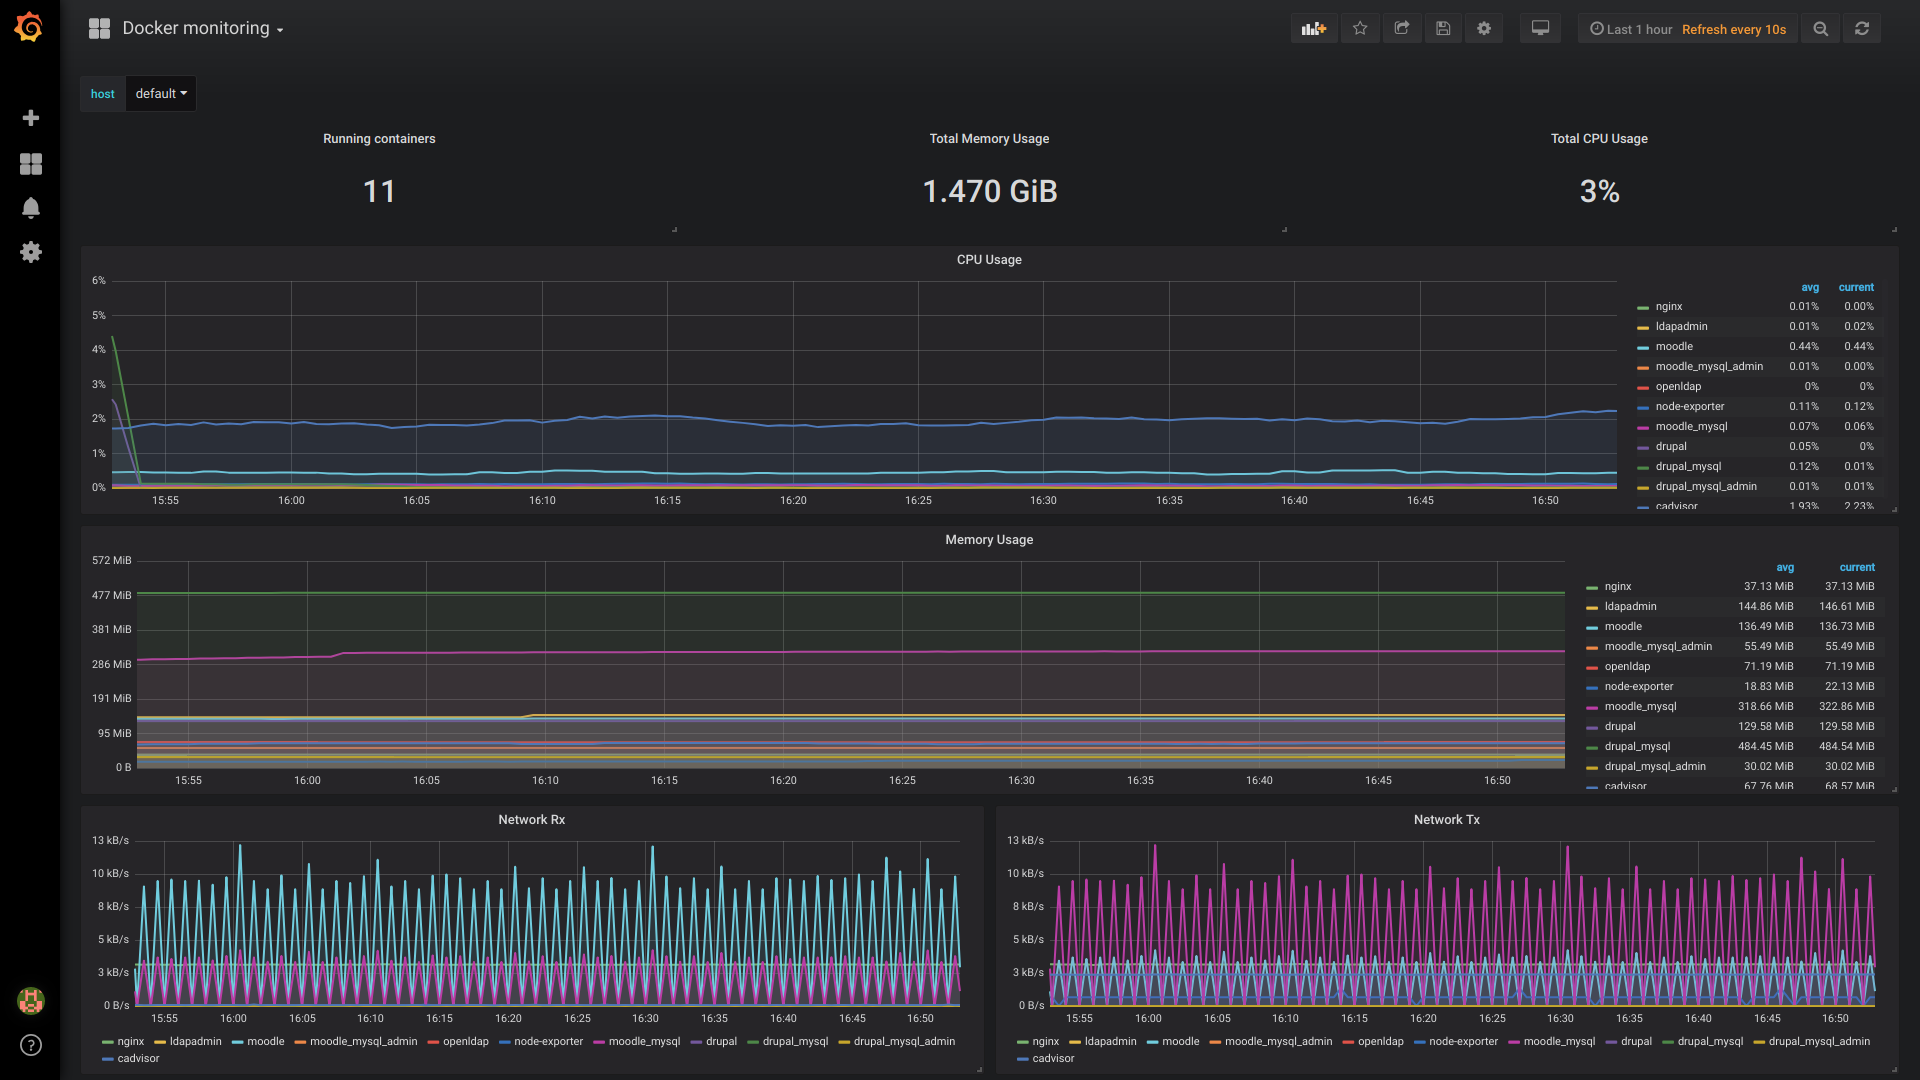Click the host variable label
The image size is (1920, 1080).
pos(103,94)
